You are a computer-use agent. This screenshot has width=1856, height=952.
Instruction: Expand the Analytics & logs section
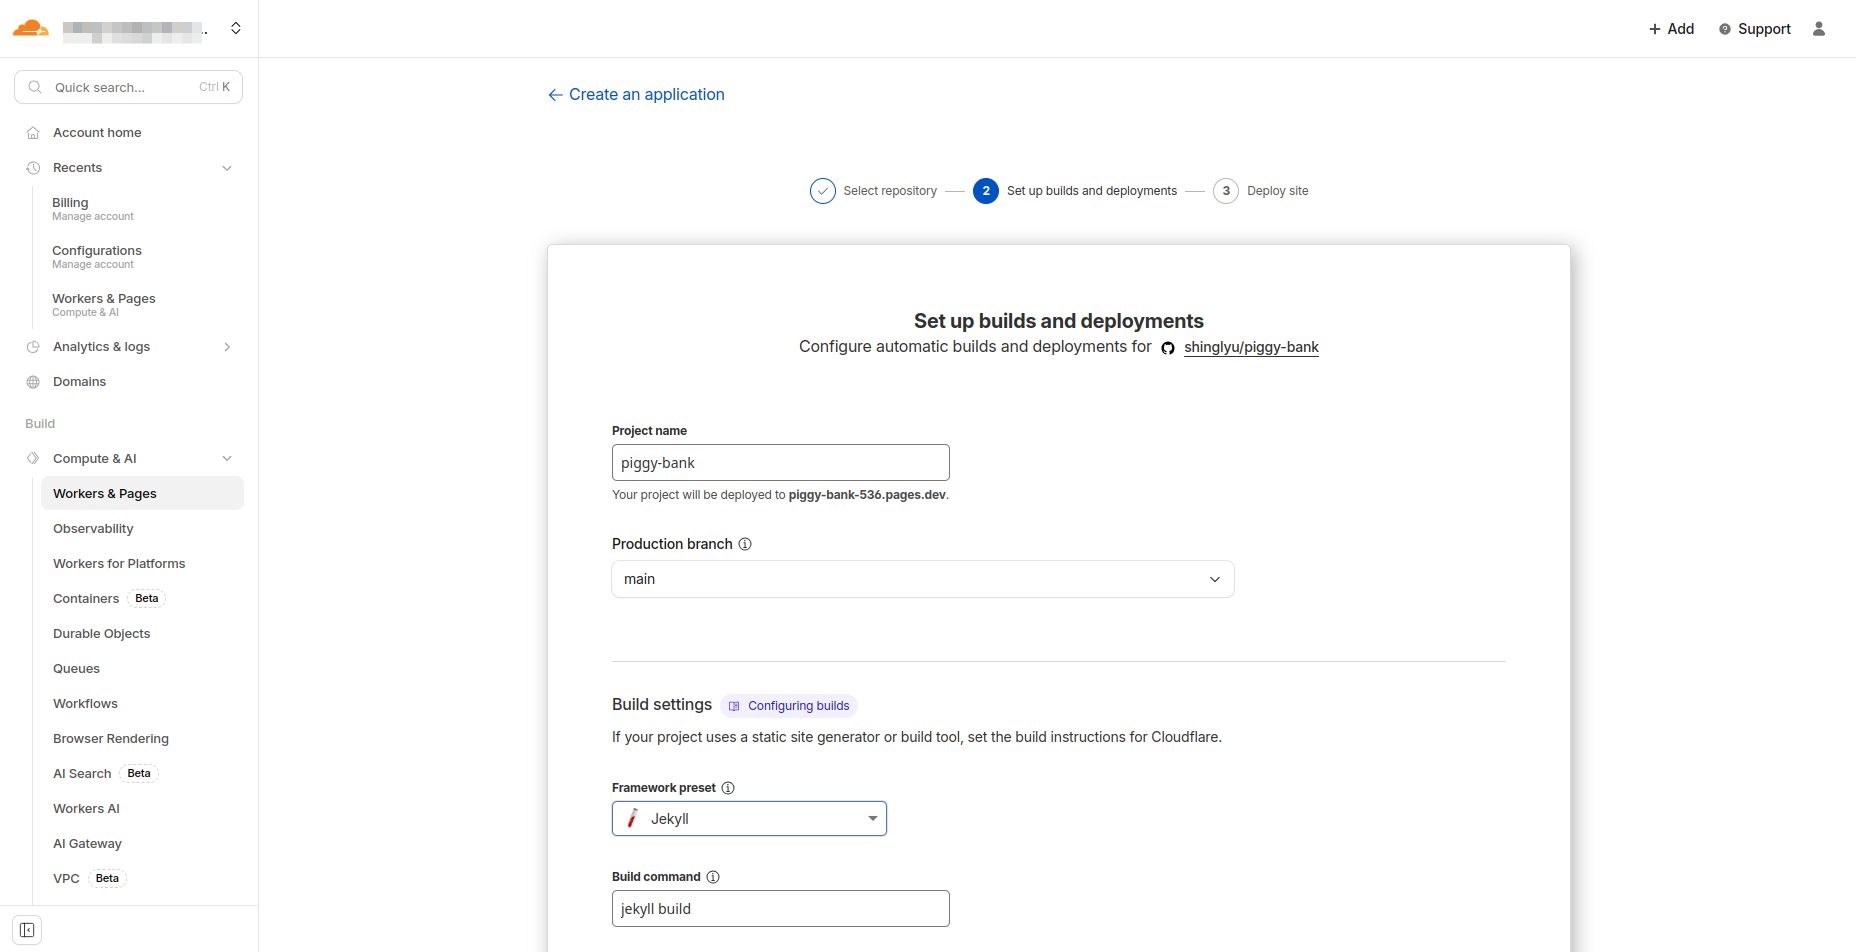(x=227, y=347)
